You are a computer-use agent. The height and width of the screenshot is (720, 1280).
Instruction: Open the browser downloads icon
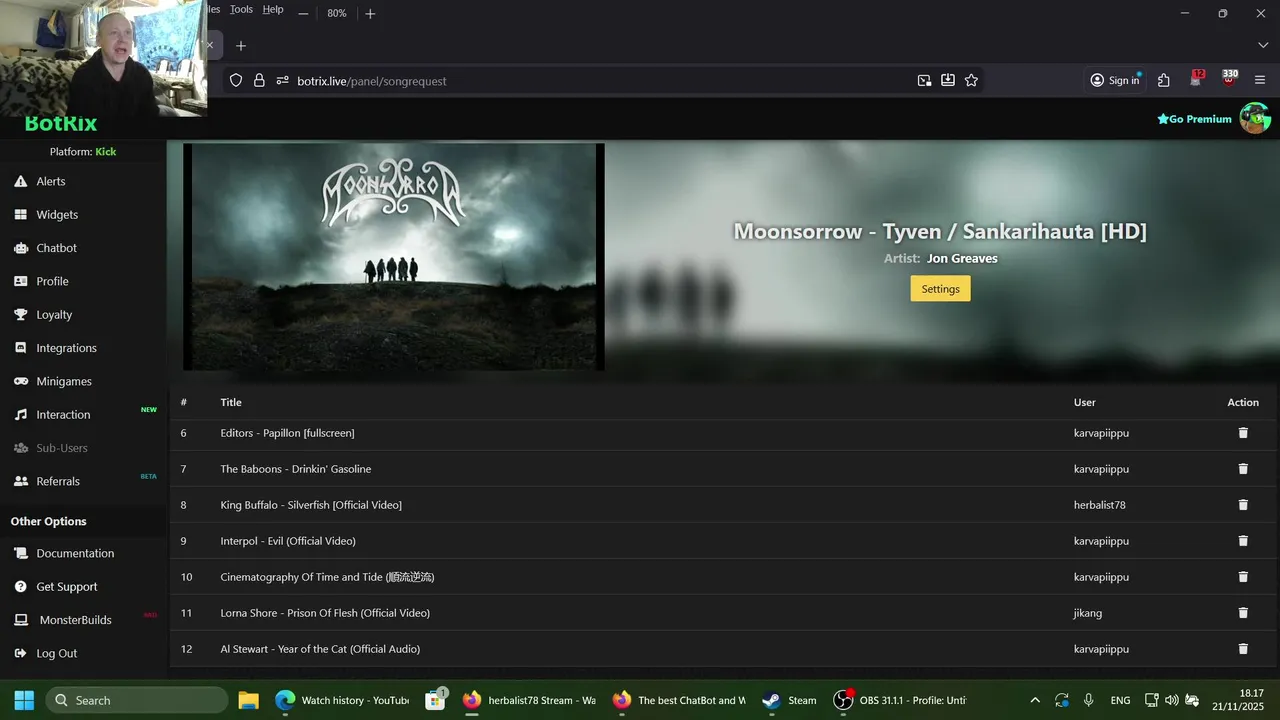point(948,80)
